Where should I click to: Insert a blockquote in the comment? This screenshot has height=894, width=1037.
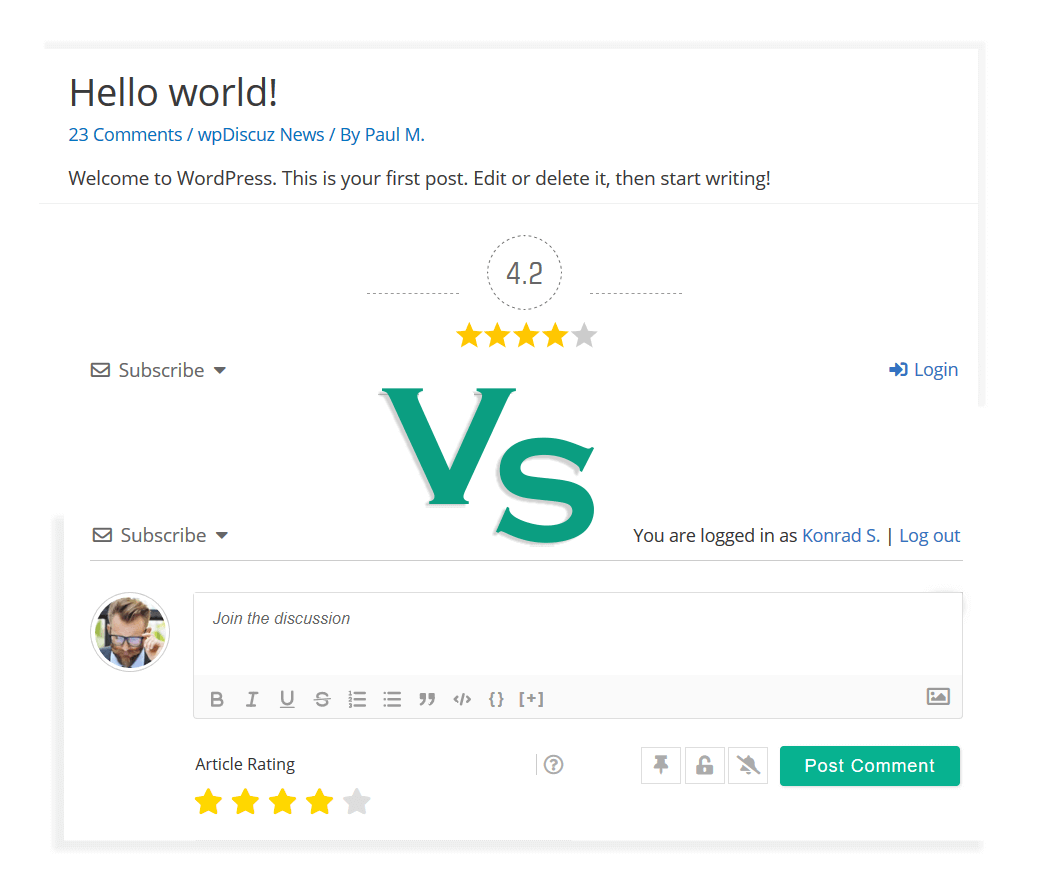pyautogui.click(x=427, y=699)
